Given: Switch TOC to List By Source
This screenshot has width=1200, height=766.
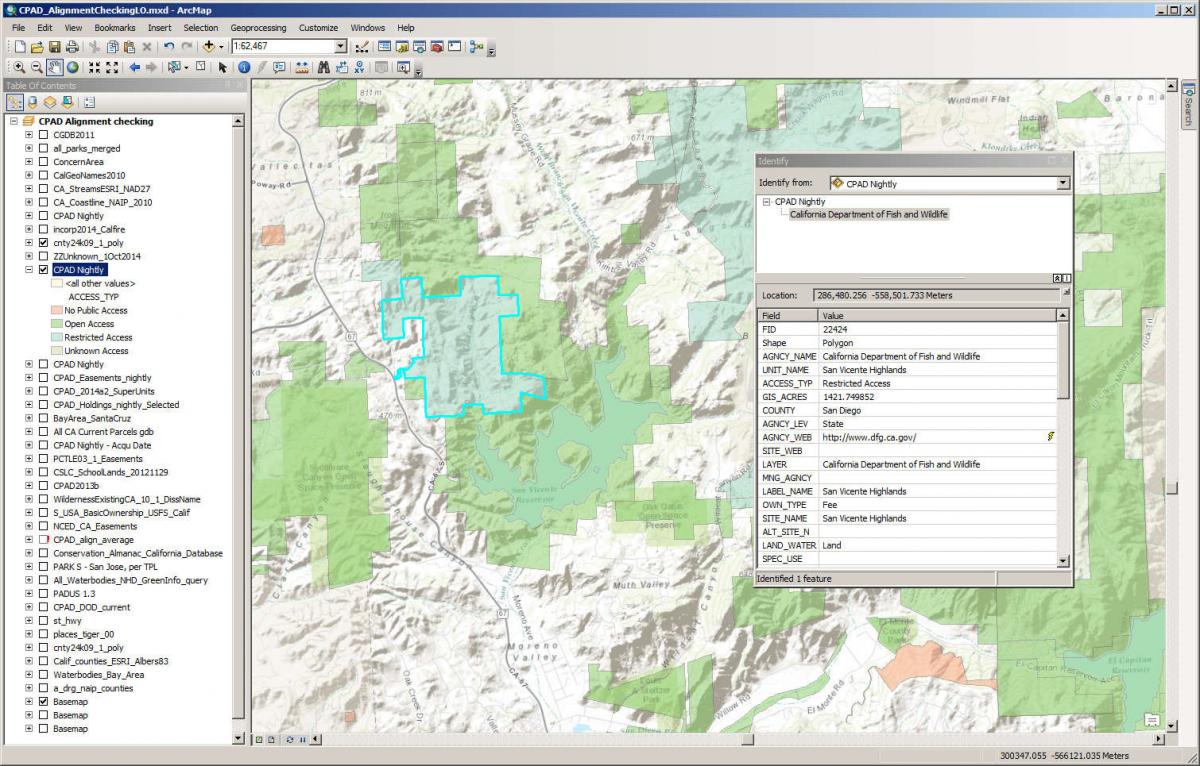Looking at the screenshot, I should pyautogui.click(x=32, y=102).
